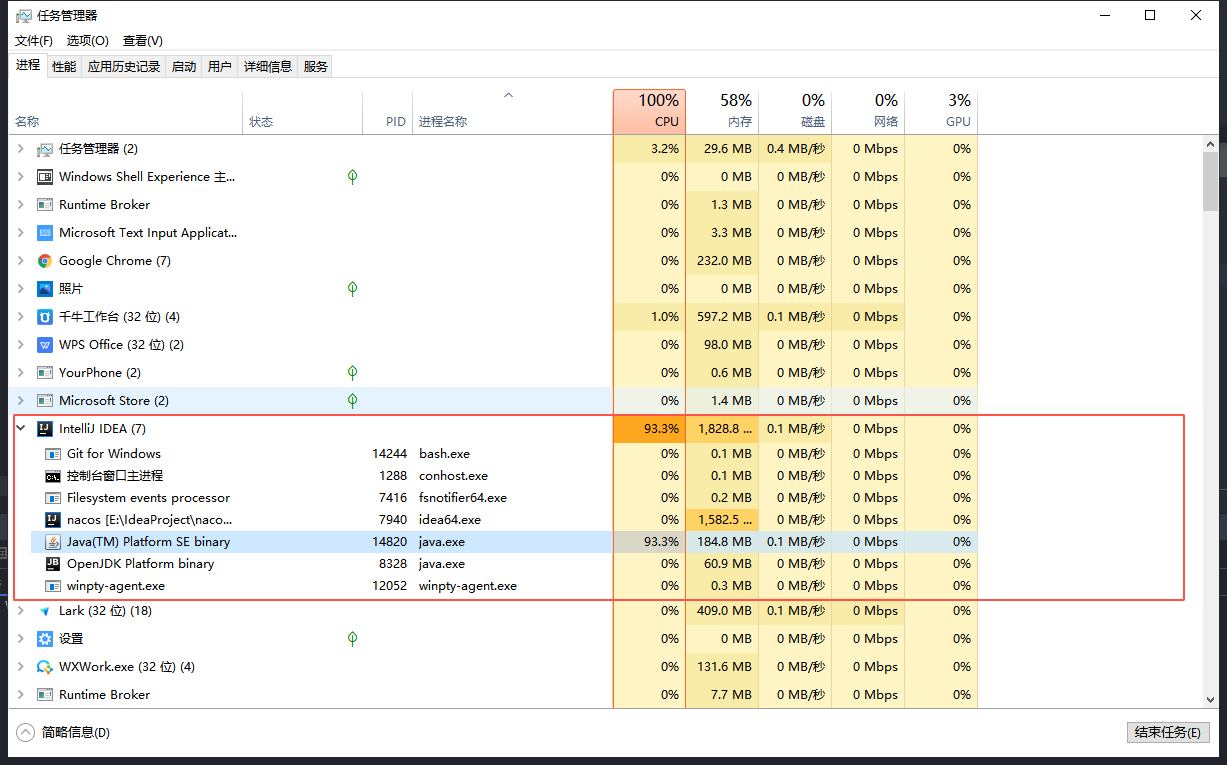1227x765 pixels.
Task: Sort by the CPU column header
Action: pyautogui.click(x=649, y=111)
